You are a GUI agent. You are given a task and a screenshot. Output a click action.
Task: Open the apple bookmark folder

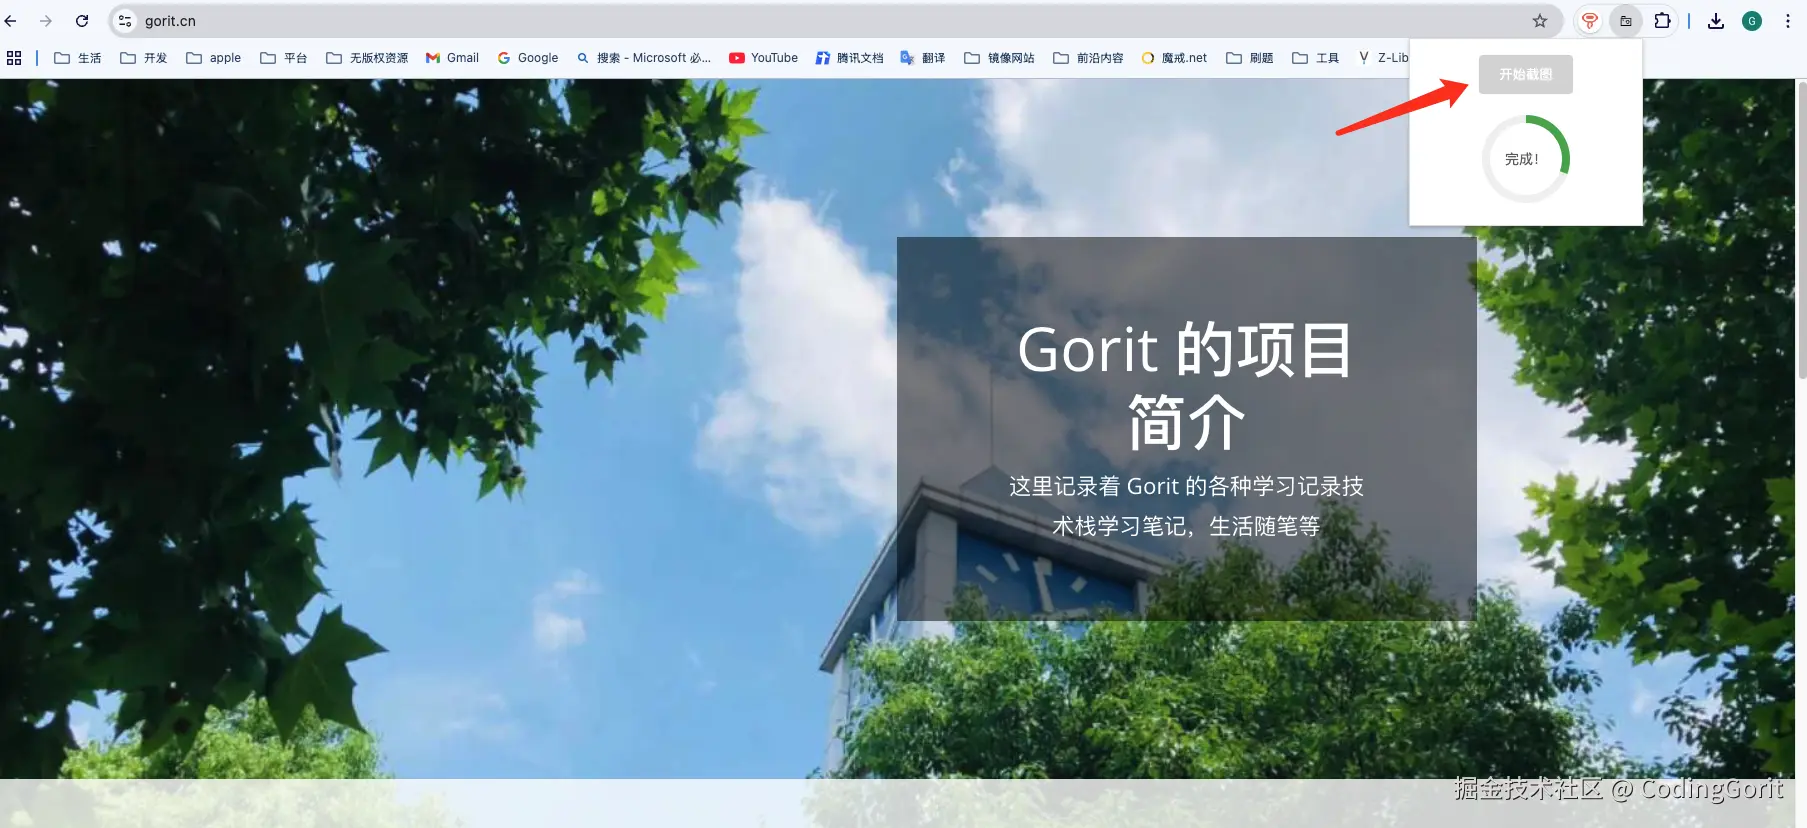click(214, 58)
